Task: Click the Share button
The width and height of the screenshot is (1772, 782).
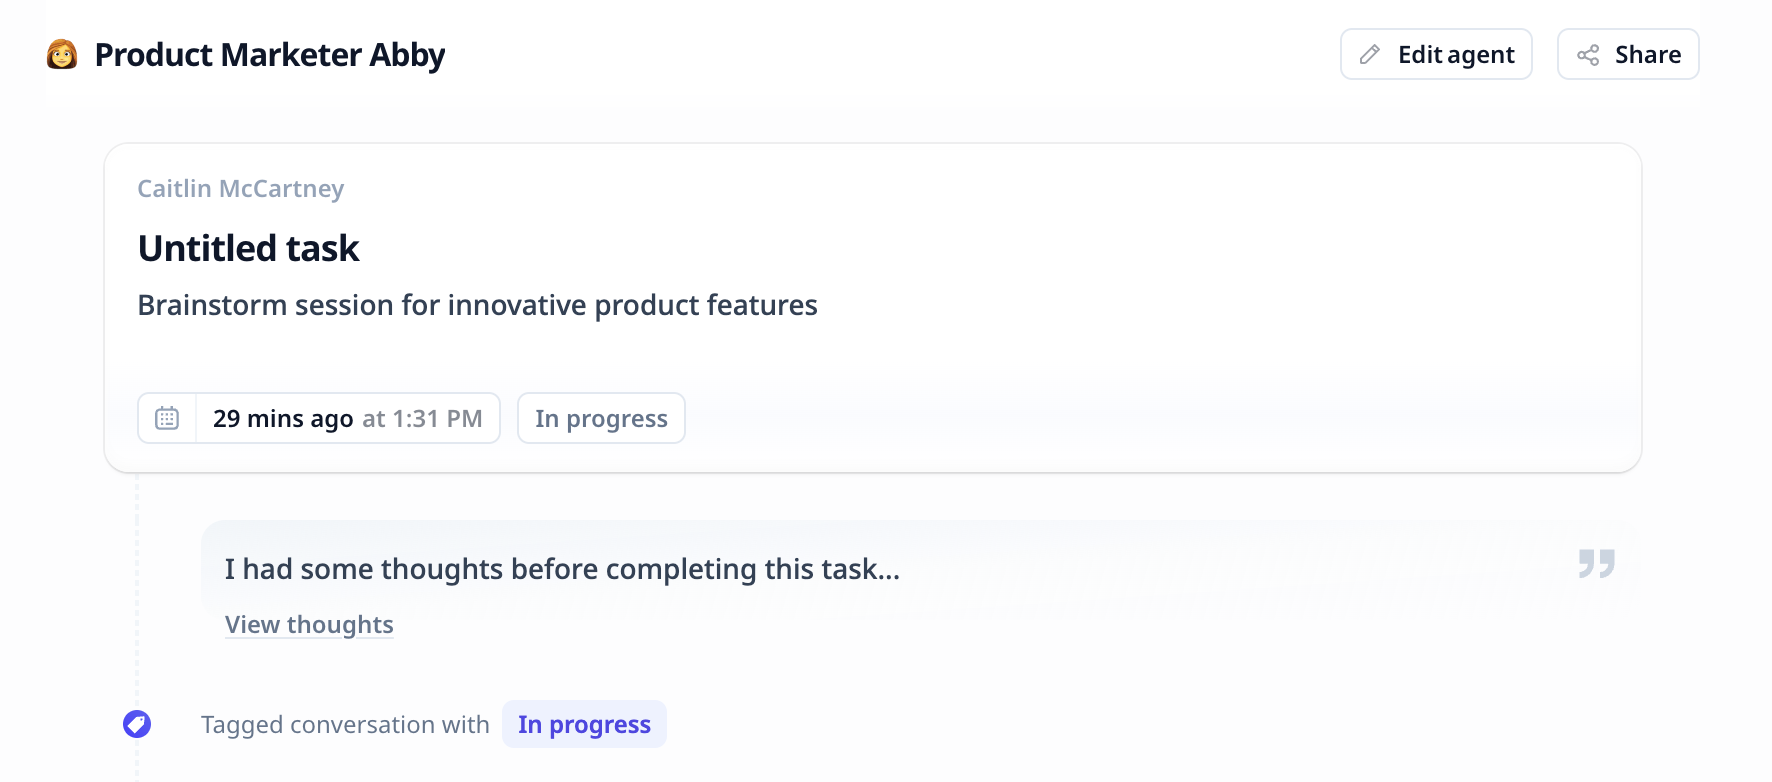Action: click(x=1628, y=54)
